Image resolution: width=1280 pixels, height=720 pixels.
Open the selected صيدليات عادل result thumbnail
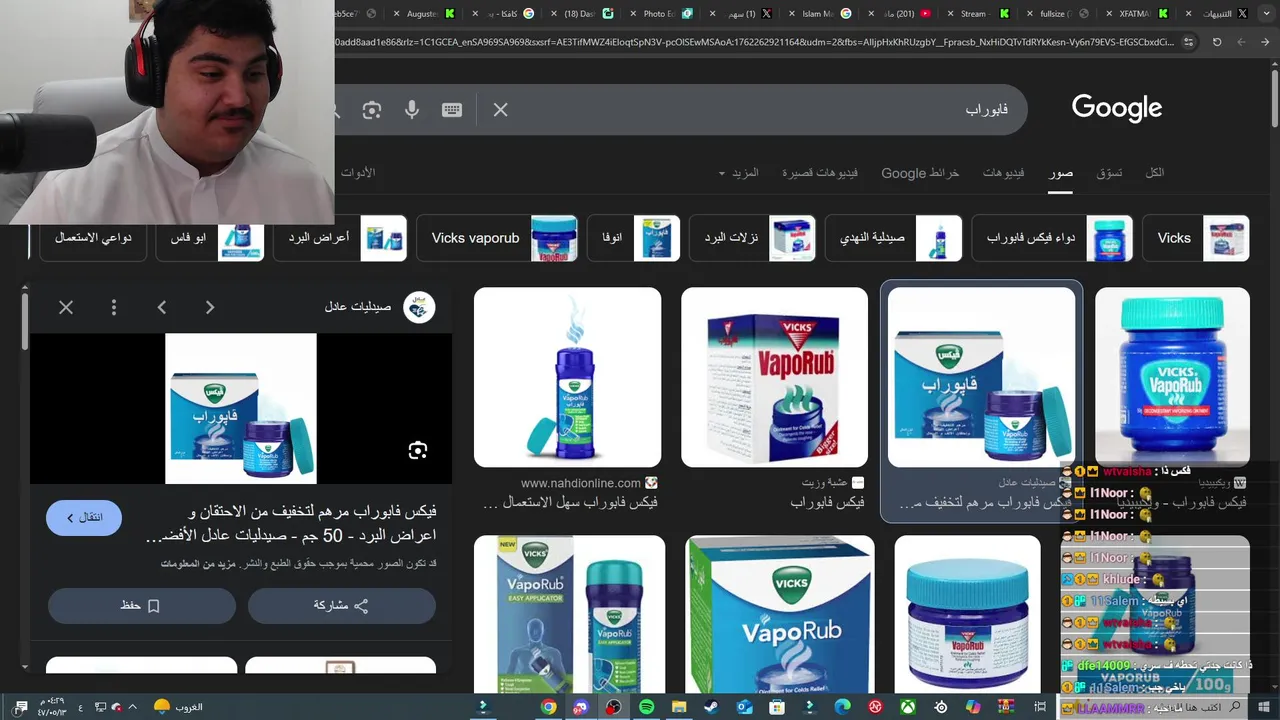click(981, 377)
